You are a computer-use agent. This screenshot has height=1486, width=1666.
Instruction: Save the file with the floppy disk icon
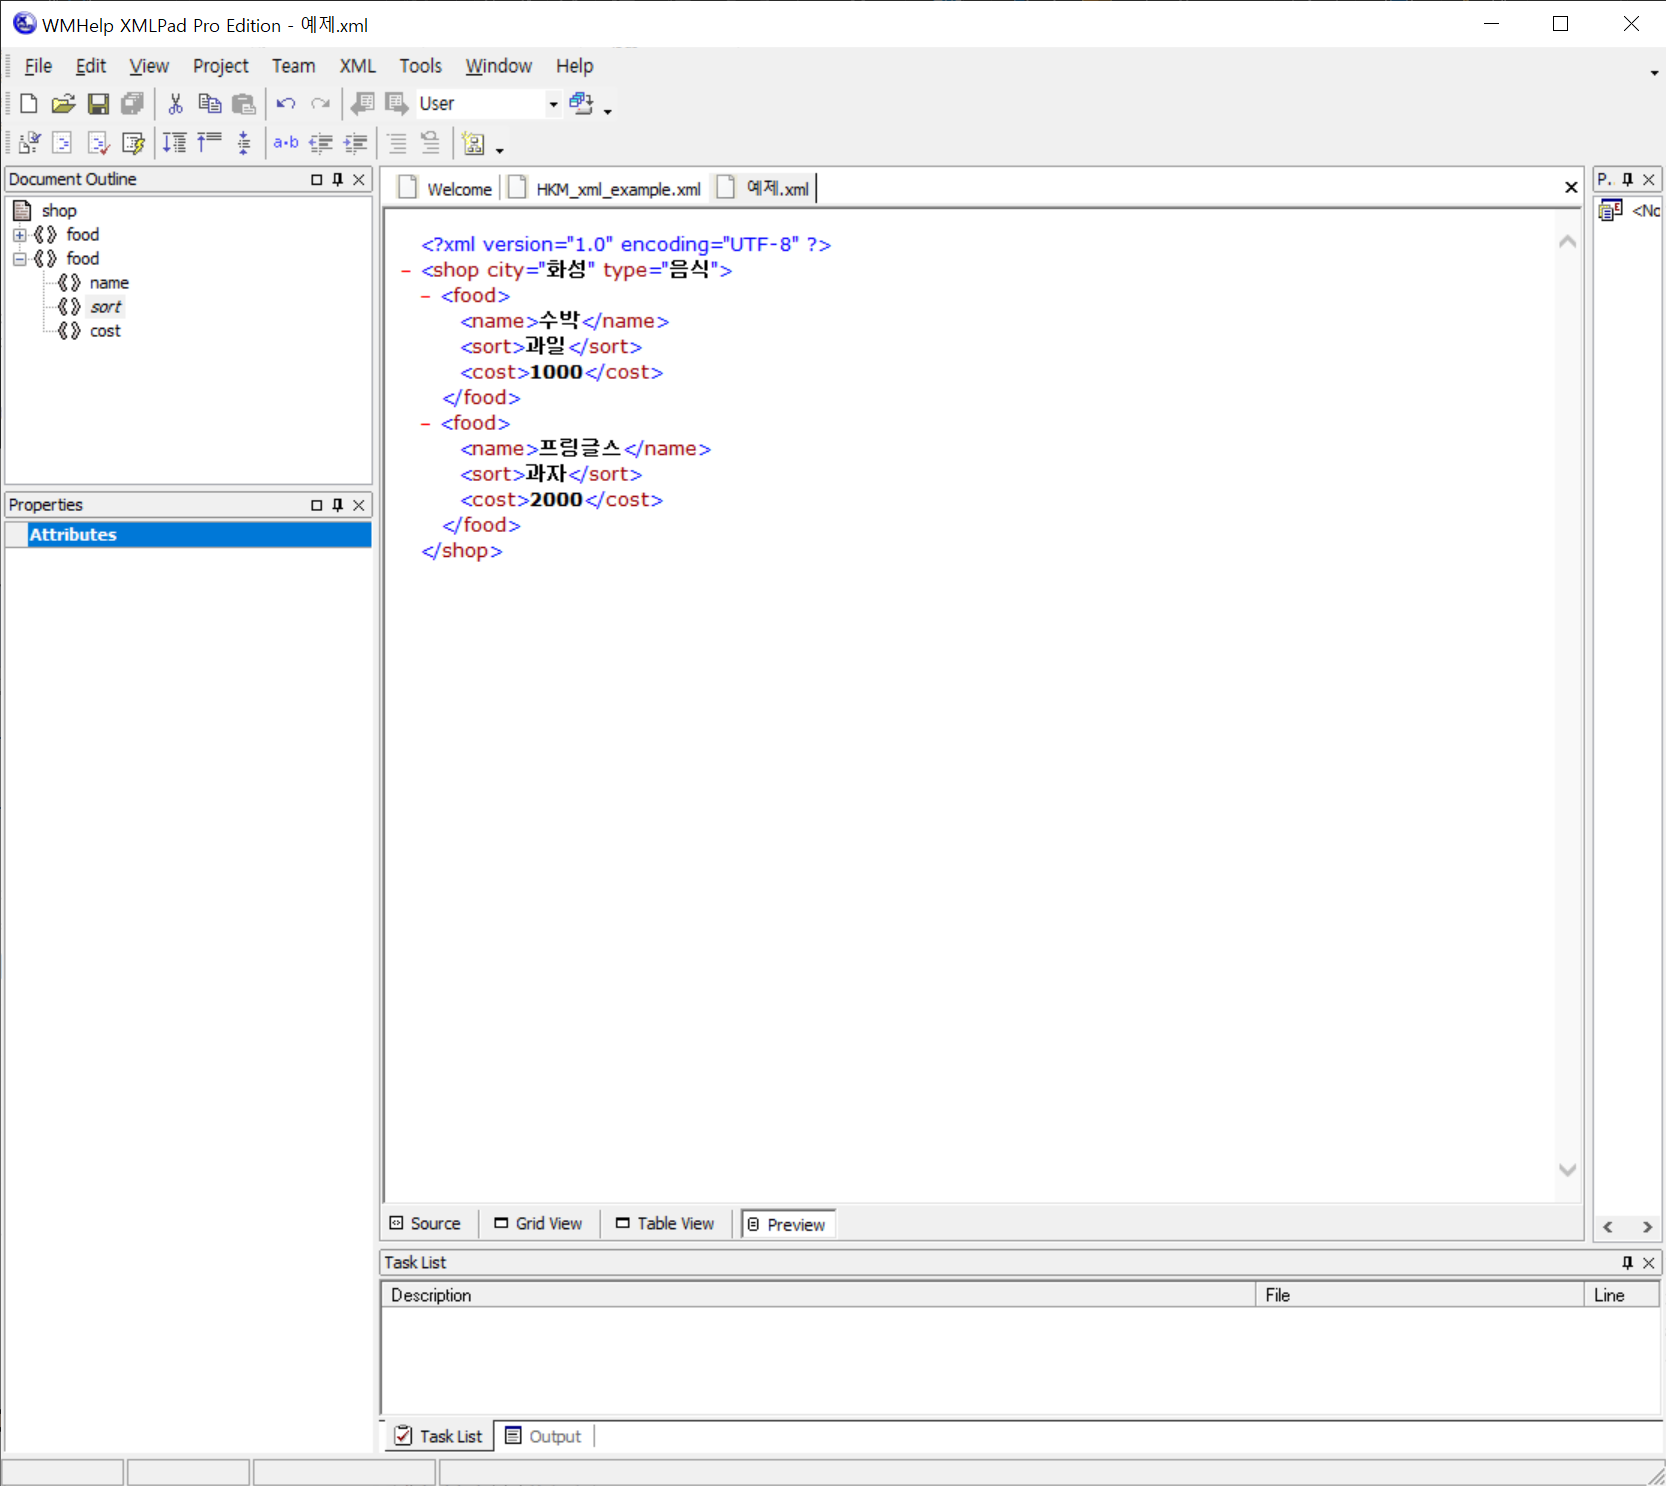(98, 103)
